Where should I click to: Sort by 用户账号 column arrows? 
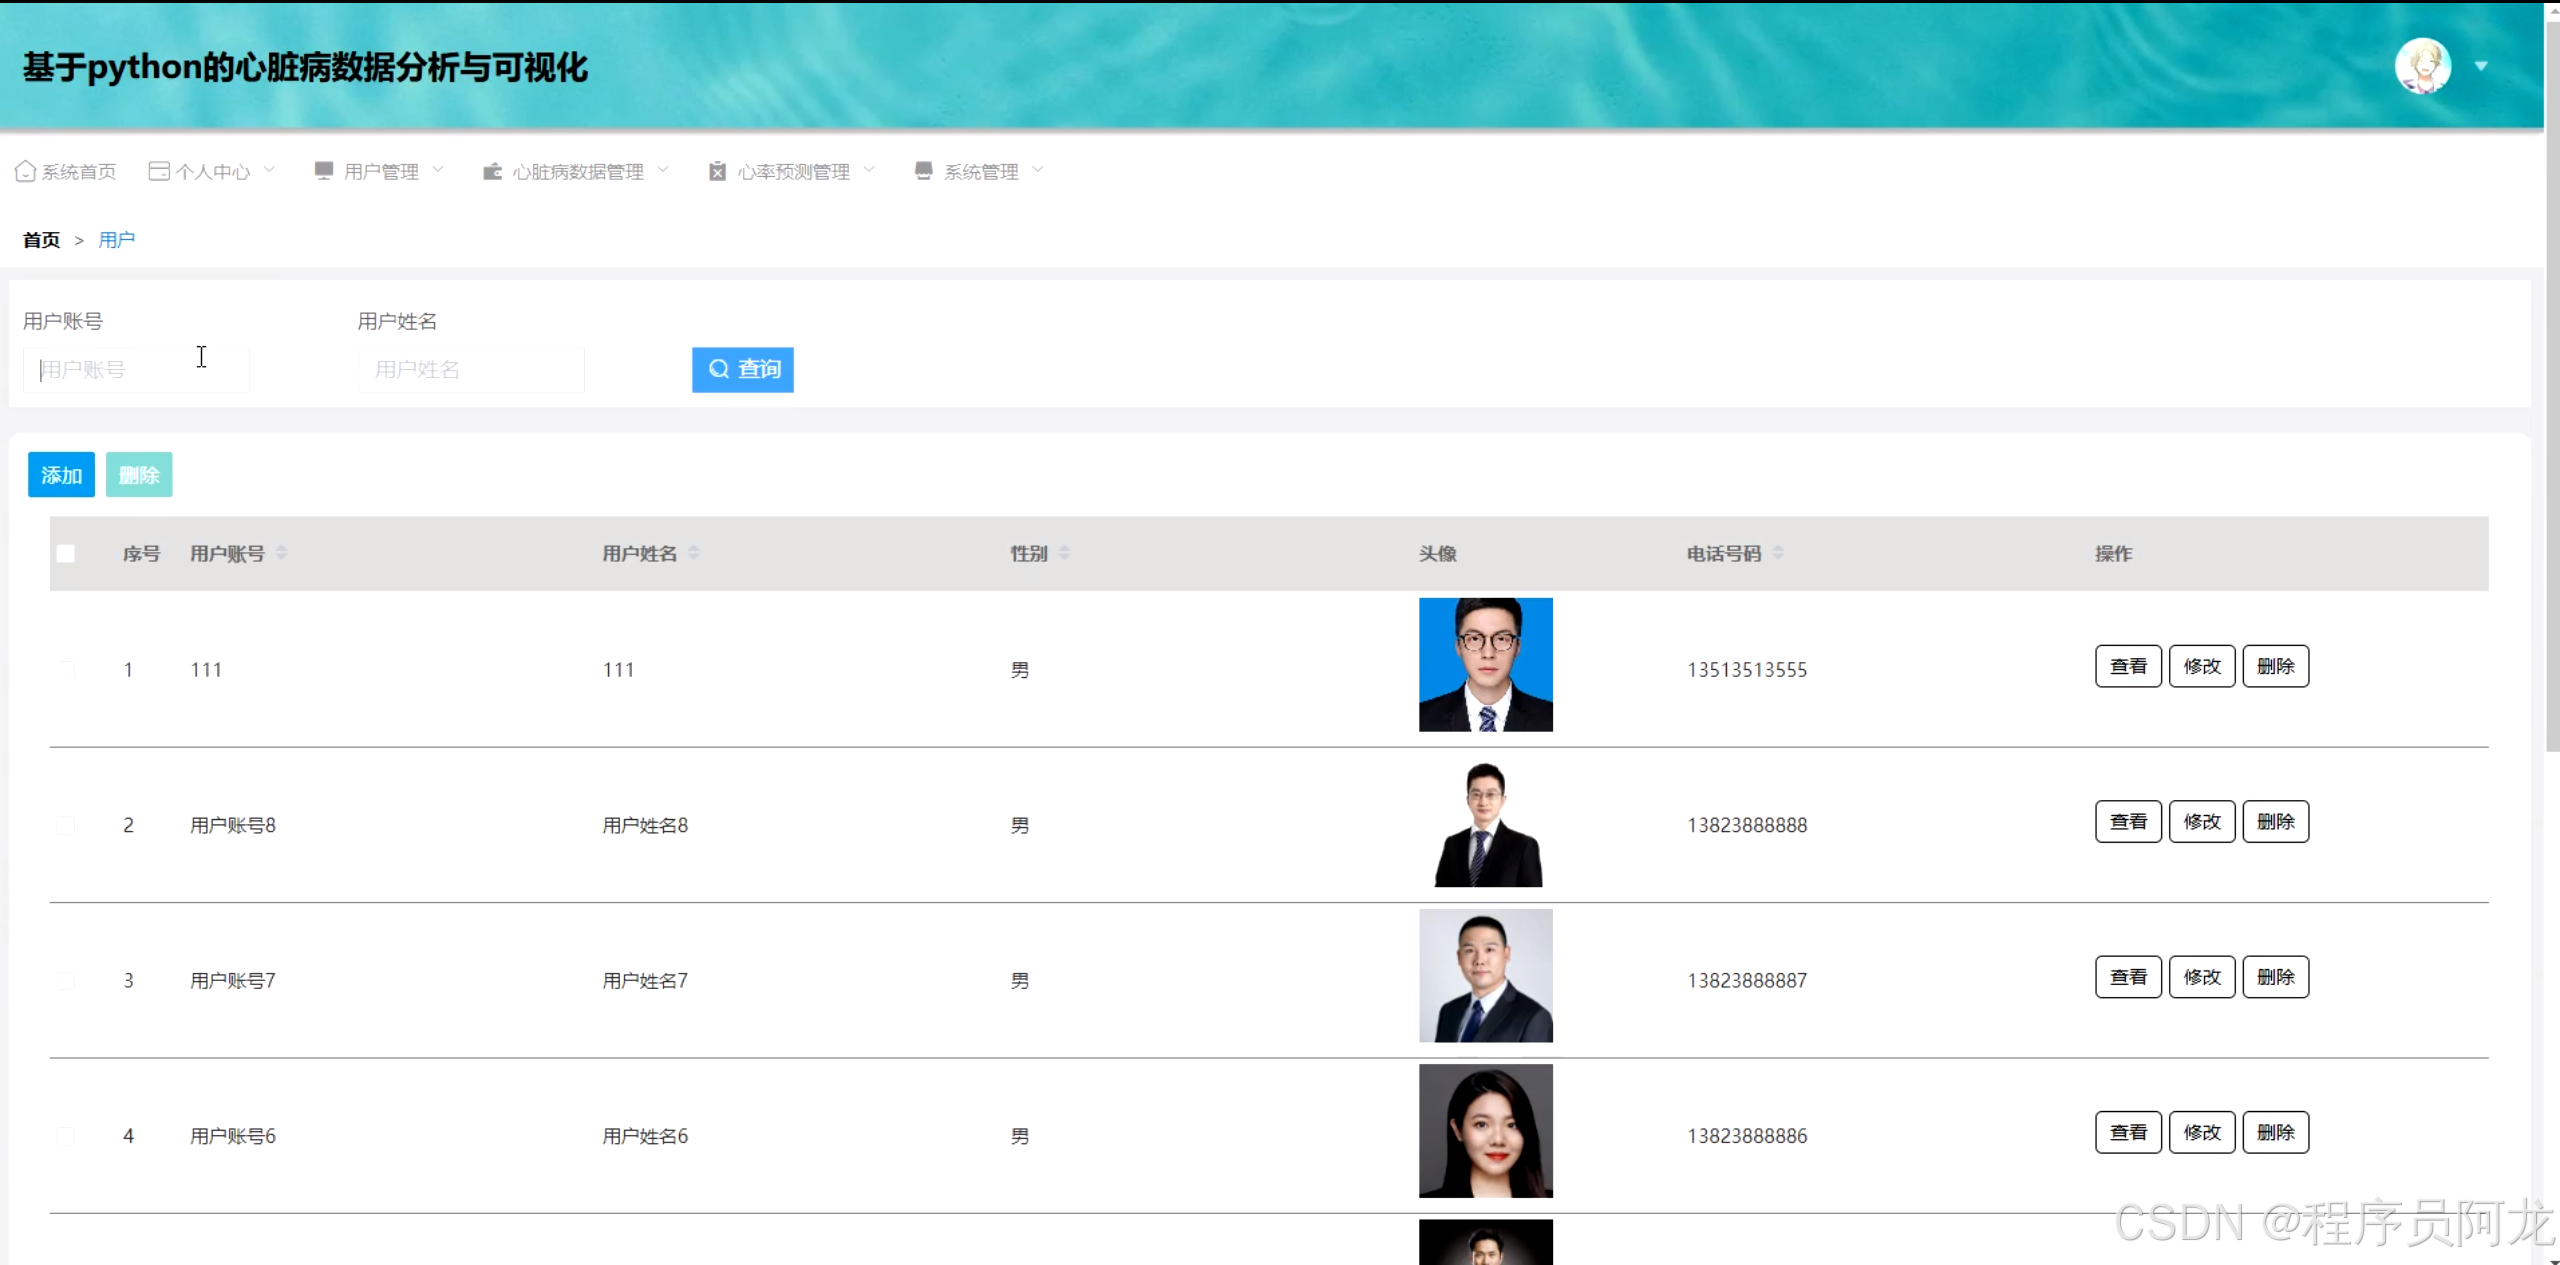tap(282, 553)
